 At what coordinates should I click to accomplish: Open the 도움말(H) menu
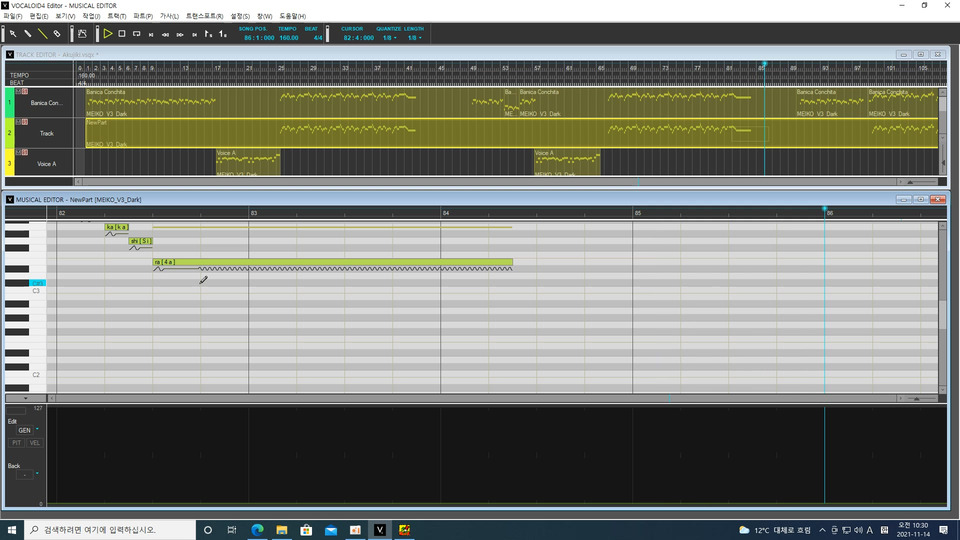click(292, 17)
